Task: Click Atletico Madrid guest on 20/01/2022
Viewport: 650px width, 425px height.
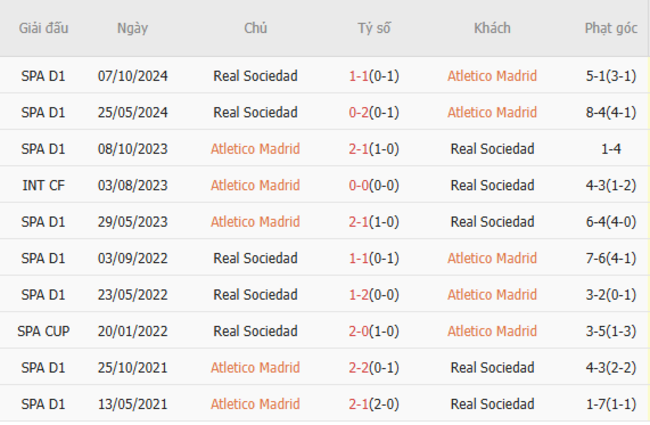Action: [492, 331]
